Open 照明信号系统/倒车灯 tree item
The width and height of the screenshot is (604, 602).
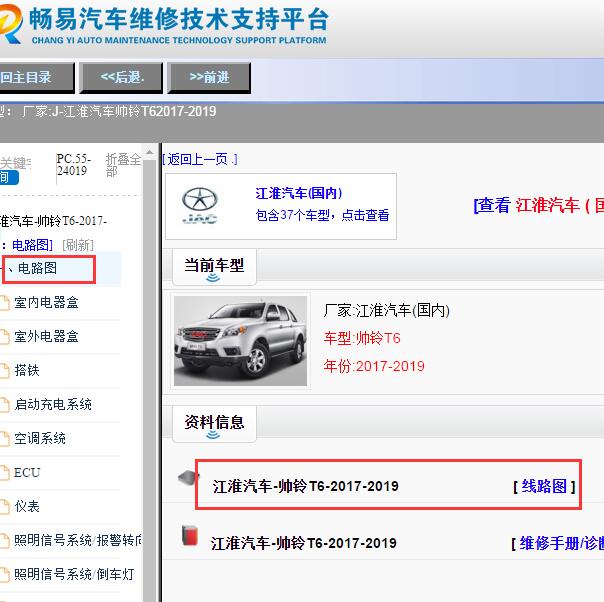click(x=74, y=574)
